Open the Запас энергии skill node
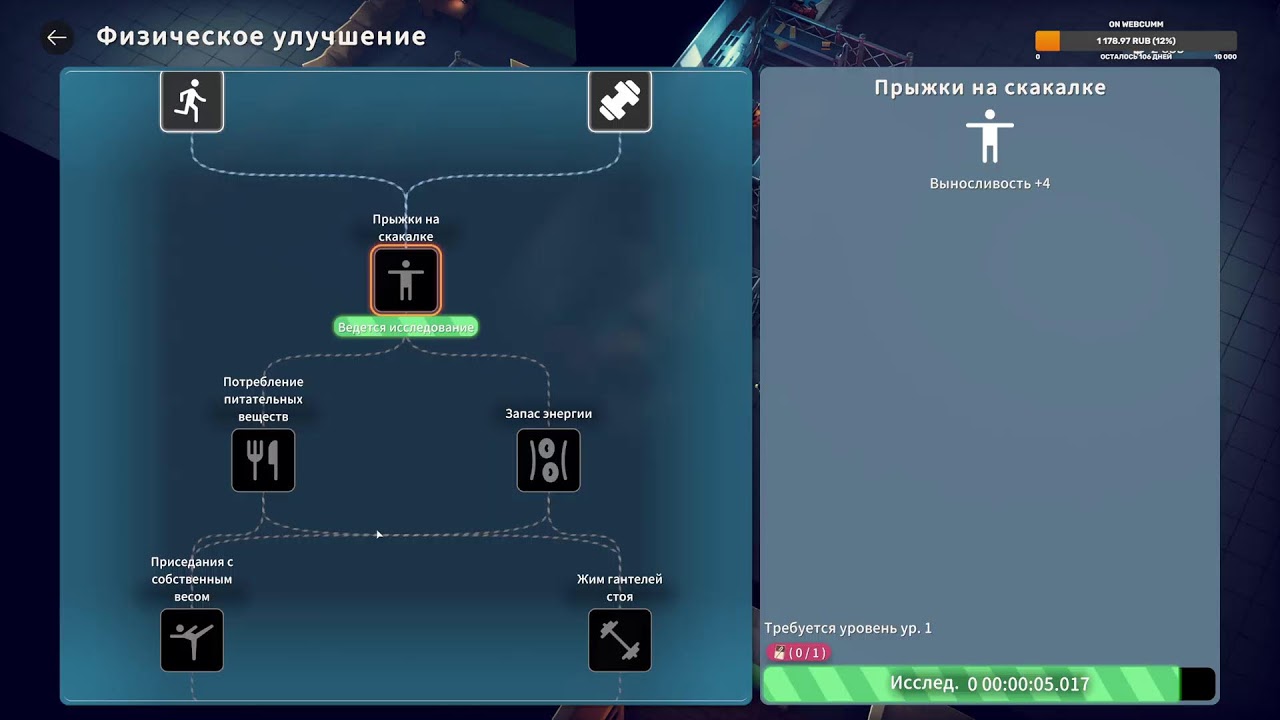This screenshot has height=720, width=1280. (549, 460)
